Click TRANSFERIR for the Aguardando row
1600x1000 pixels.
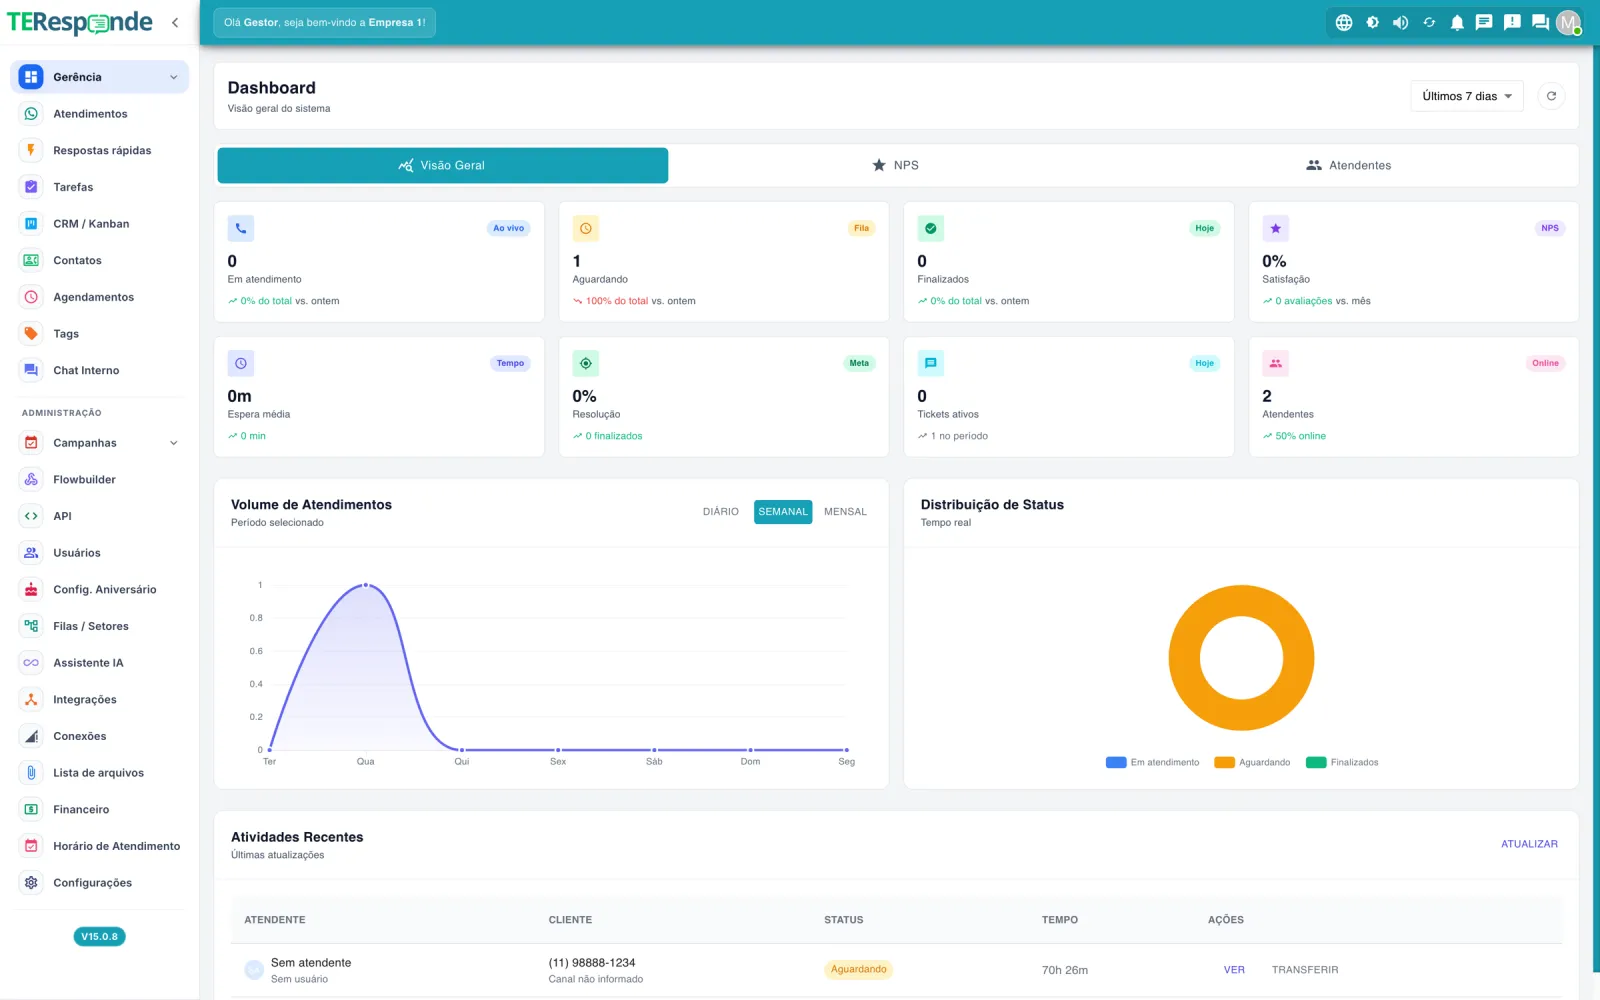[1305, 970]
